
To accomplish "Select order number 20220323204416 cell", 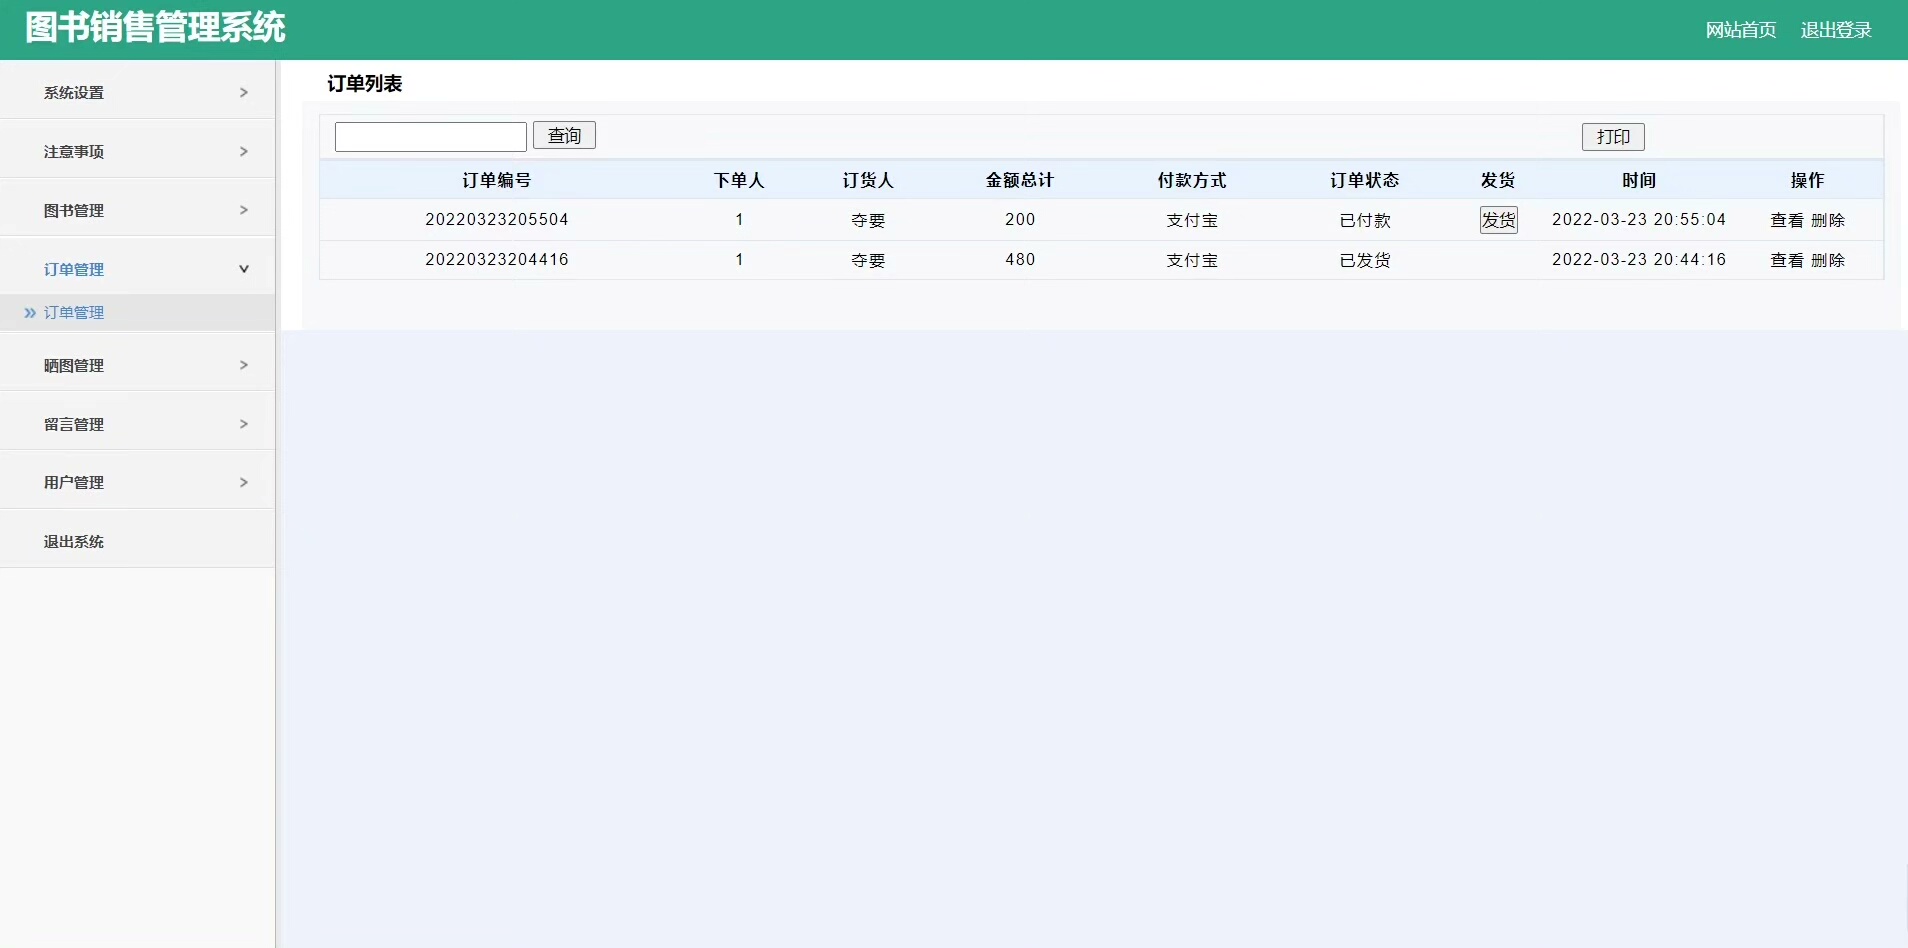I will point(497,260).
